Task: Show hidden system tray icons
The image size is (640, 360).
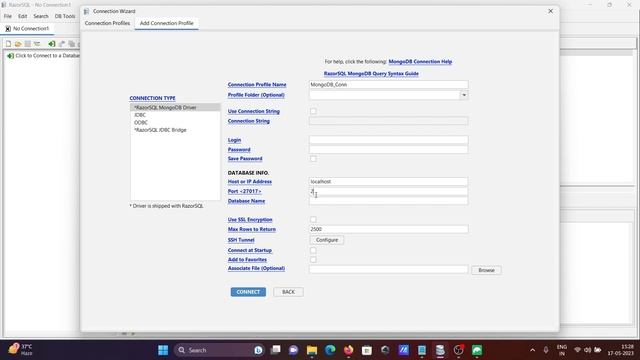Action: click(x=532, y=350)
